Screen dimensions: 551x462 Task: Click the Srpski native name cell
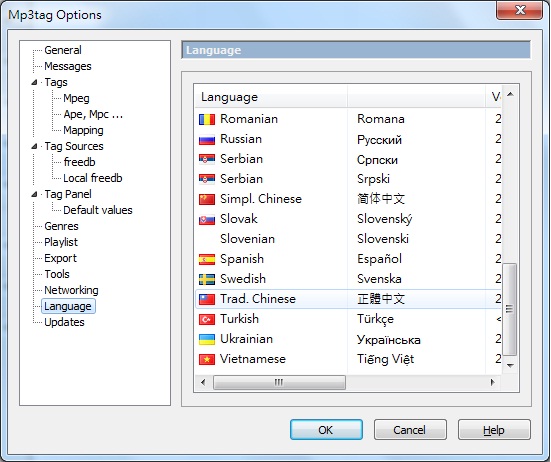pos(373,179)
